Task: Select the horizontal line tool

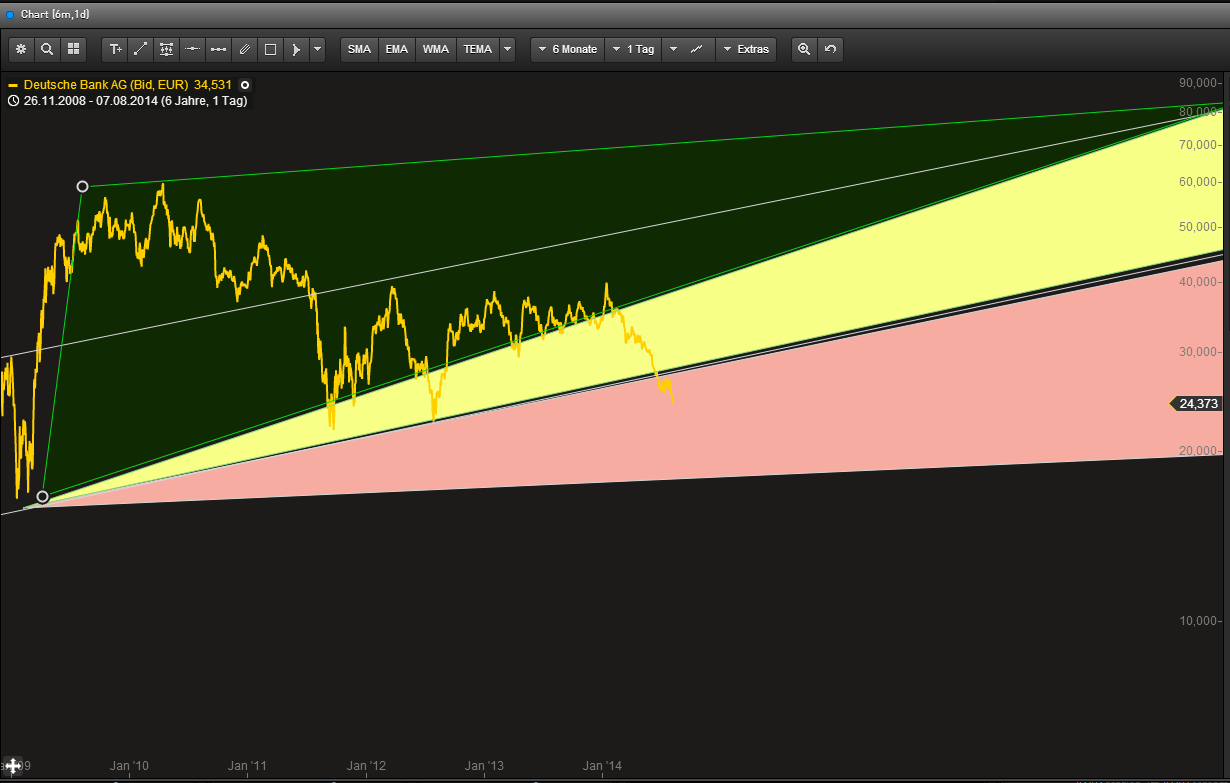Action: click(x=192, y=48)
